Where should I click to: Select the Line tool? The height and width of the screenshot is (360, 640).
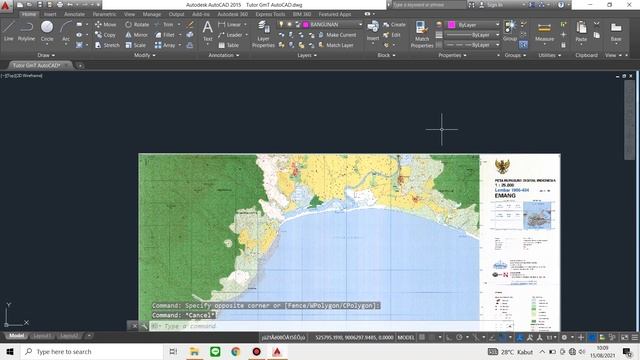coord(9,31)
